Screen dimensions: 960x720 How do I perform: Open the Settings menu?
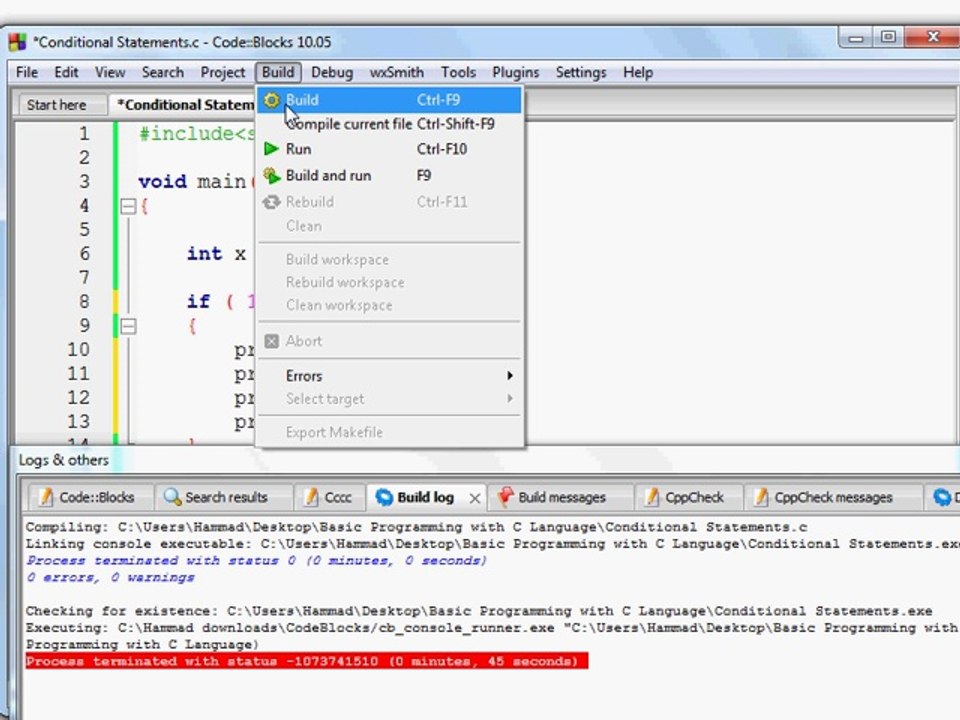click(x=581, y=72)
